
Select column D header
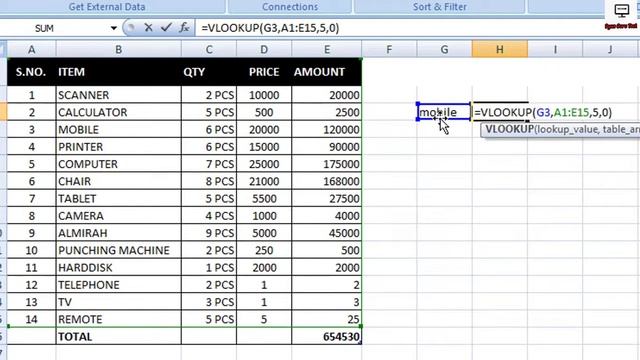click(x=264, y=49)
